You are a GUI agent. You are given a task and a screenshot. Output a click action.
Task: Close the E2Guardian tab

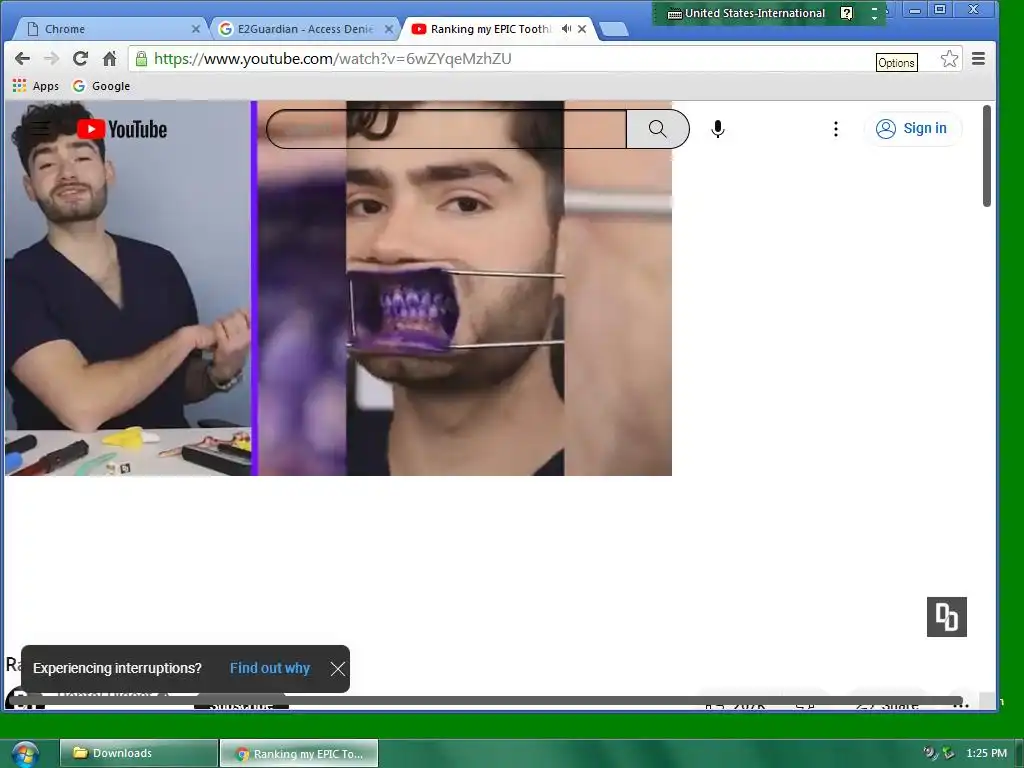point(389,29)
